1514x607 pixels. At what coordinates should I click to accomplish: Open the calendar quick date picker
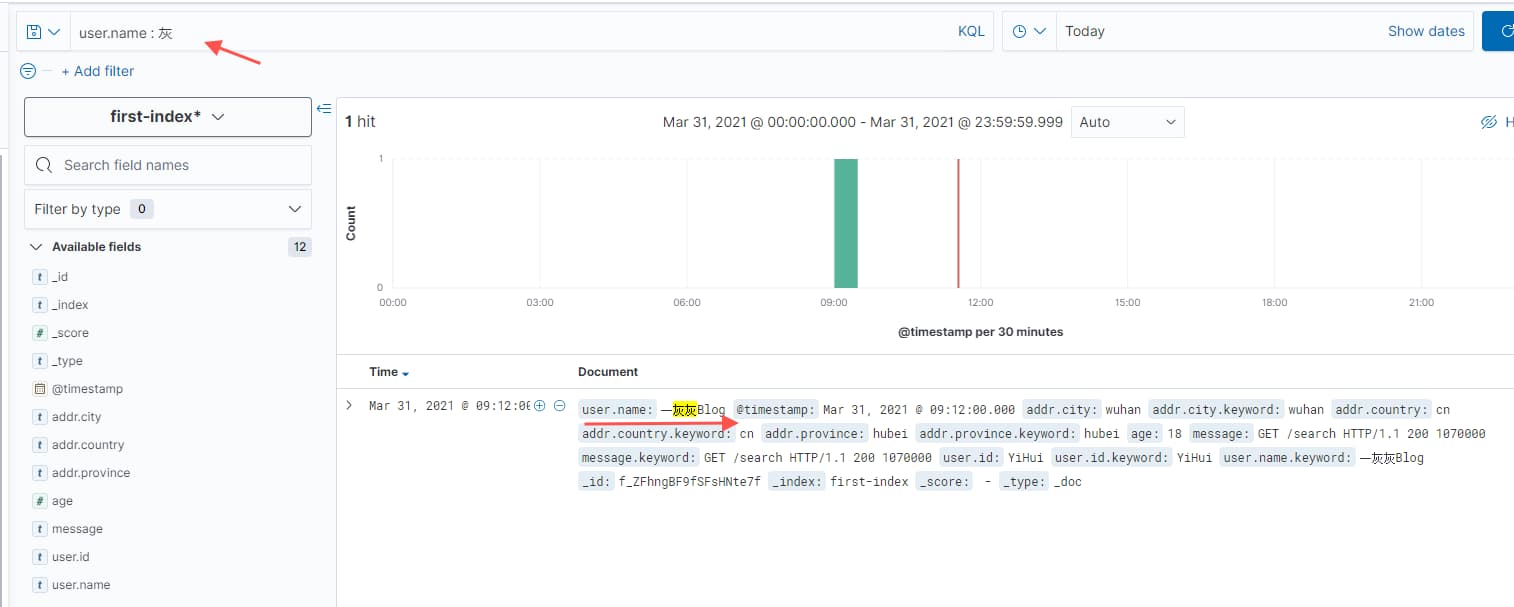coord(1028,32)
